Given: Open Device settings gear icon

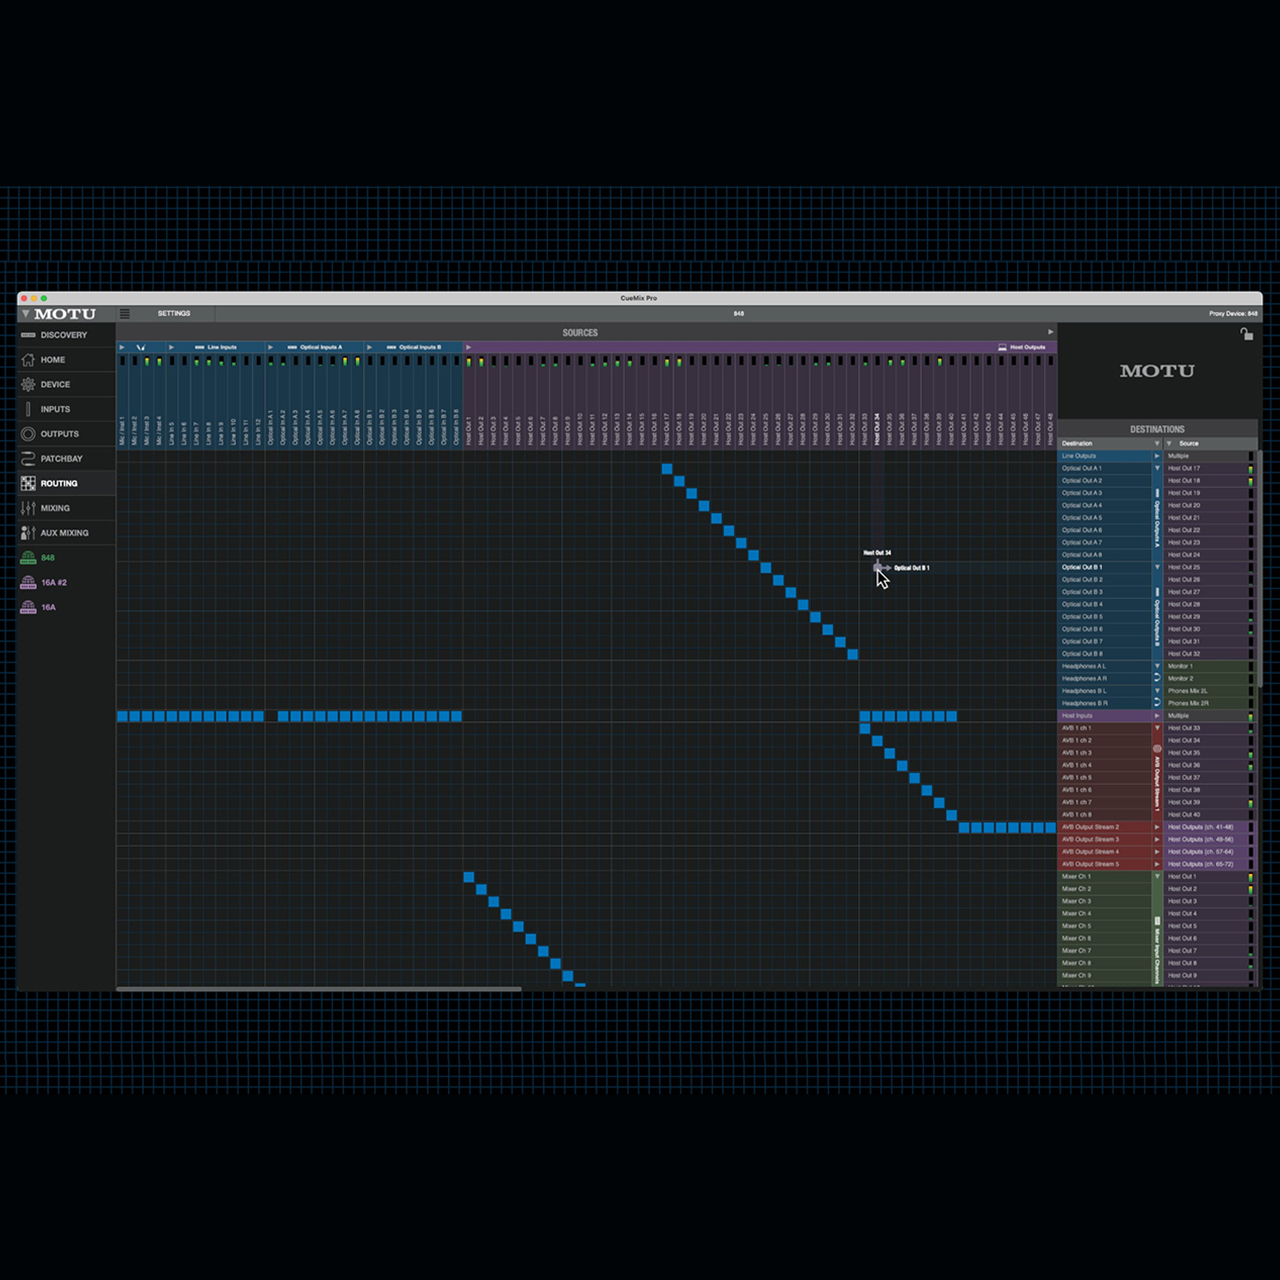Looking at the screenshot, I should pyautogui.click(x=28, y=384).
